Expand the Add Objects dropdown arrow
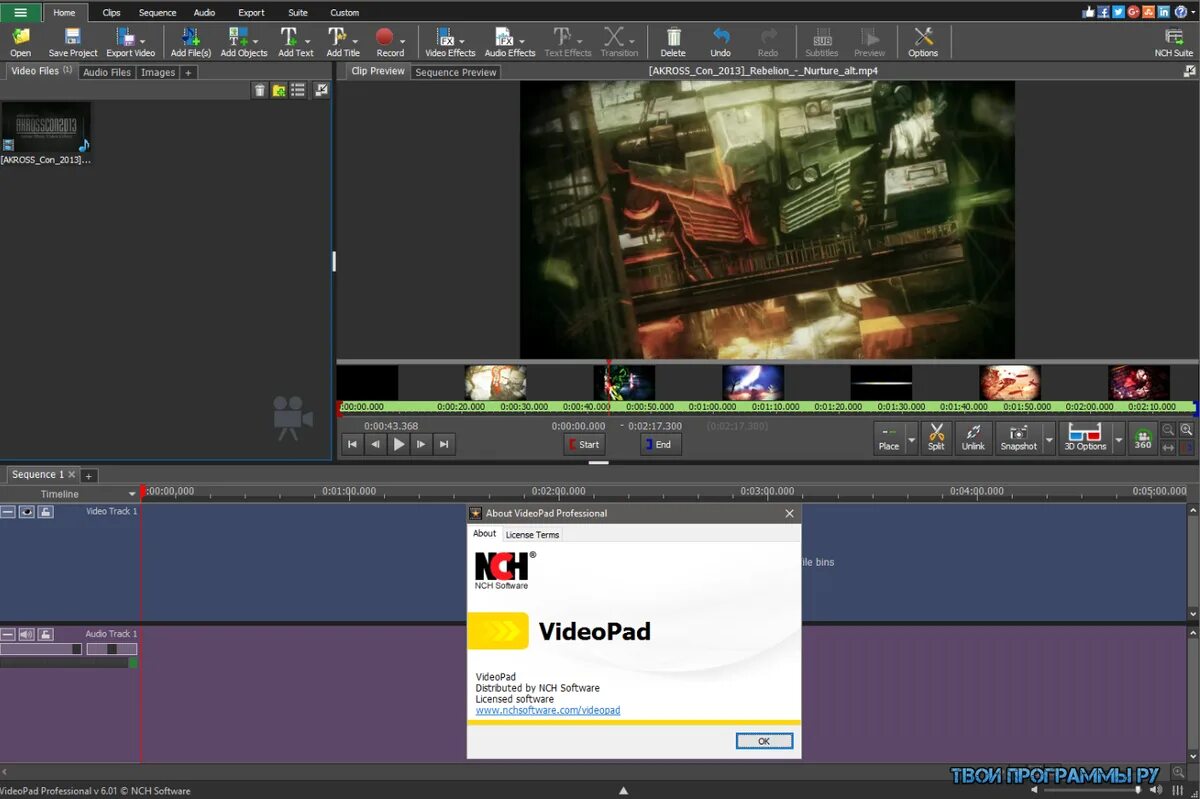 coord(254,41)
